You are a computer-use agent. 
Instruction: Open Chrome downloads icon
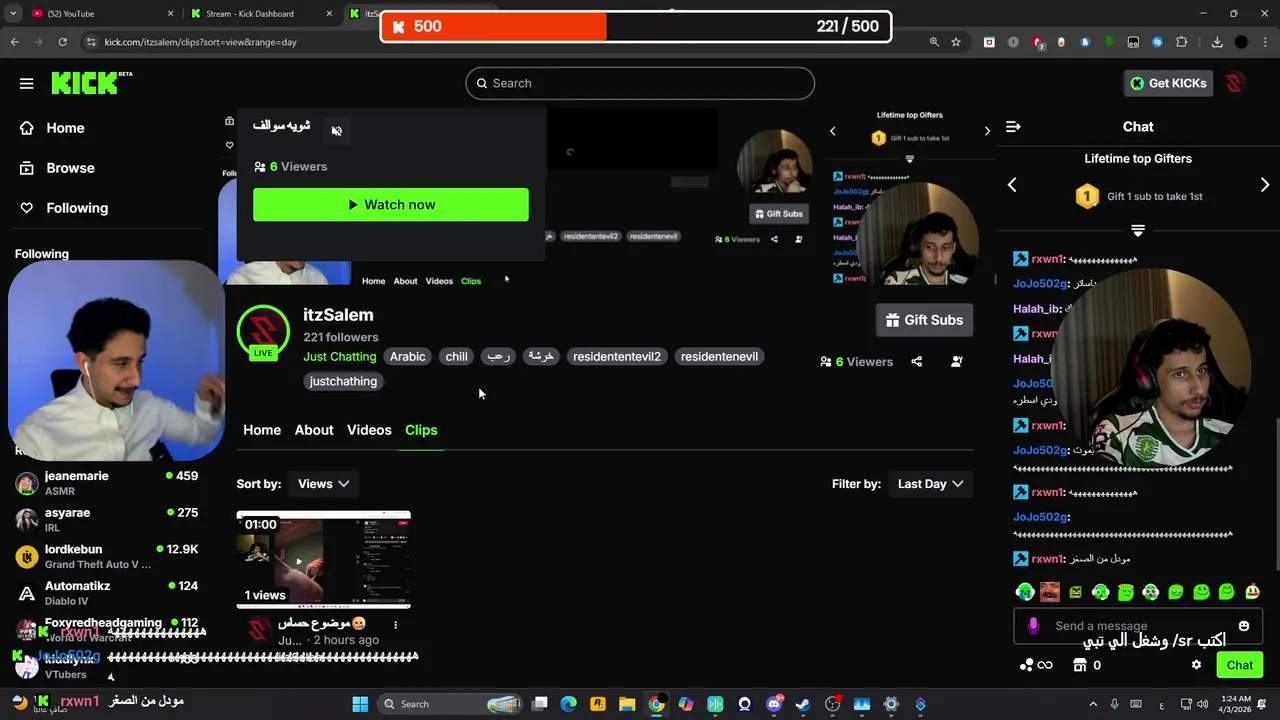click(x=1216, y=42)
